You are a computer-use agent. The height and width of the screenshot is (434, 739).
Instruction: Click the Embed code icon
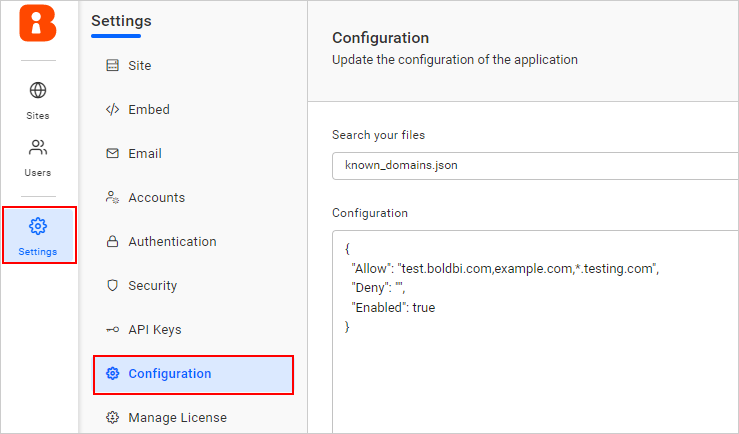click(112, 110)
